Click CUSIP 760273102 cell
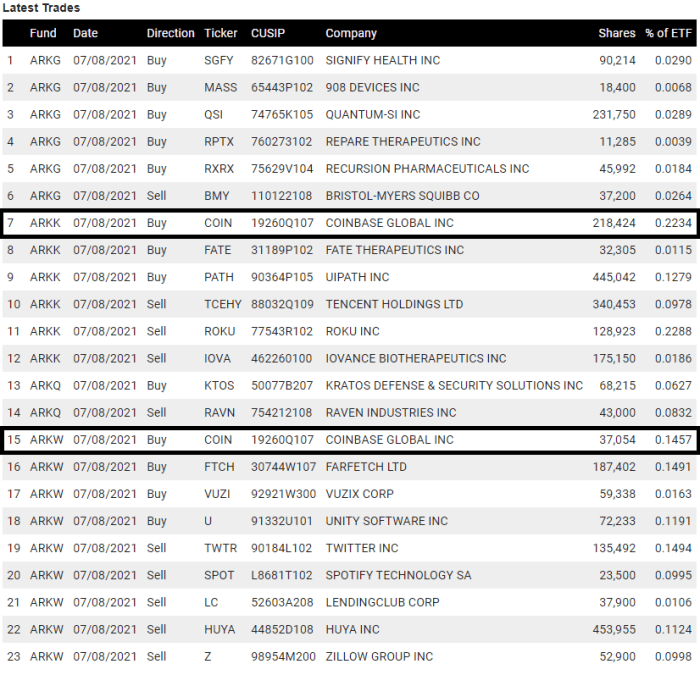The height and width of the screenshot is (675, 700). coord(281,142)
